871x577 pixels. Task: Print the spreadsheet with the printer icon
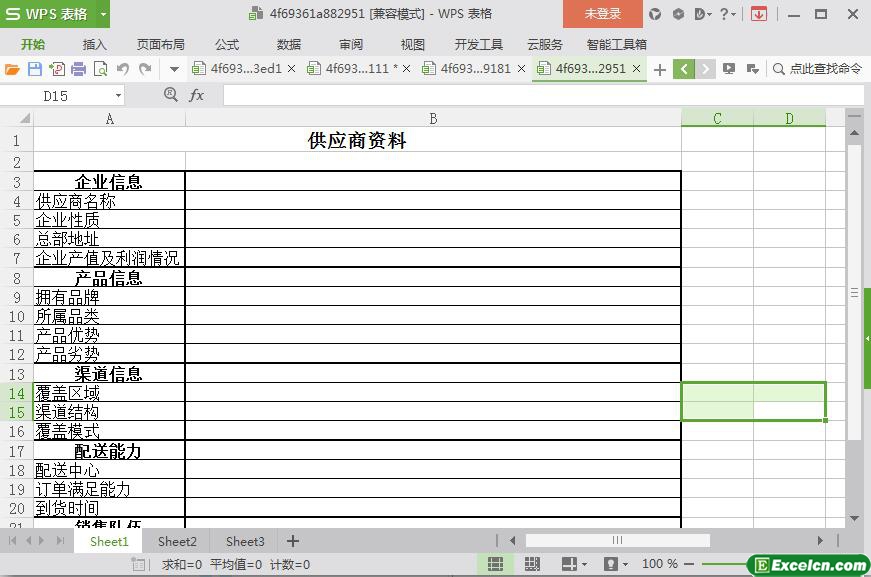[79, 69]
